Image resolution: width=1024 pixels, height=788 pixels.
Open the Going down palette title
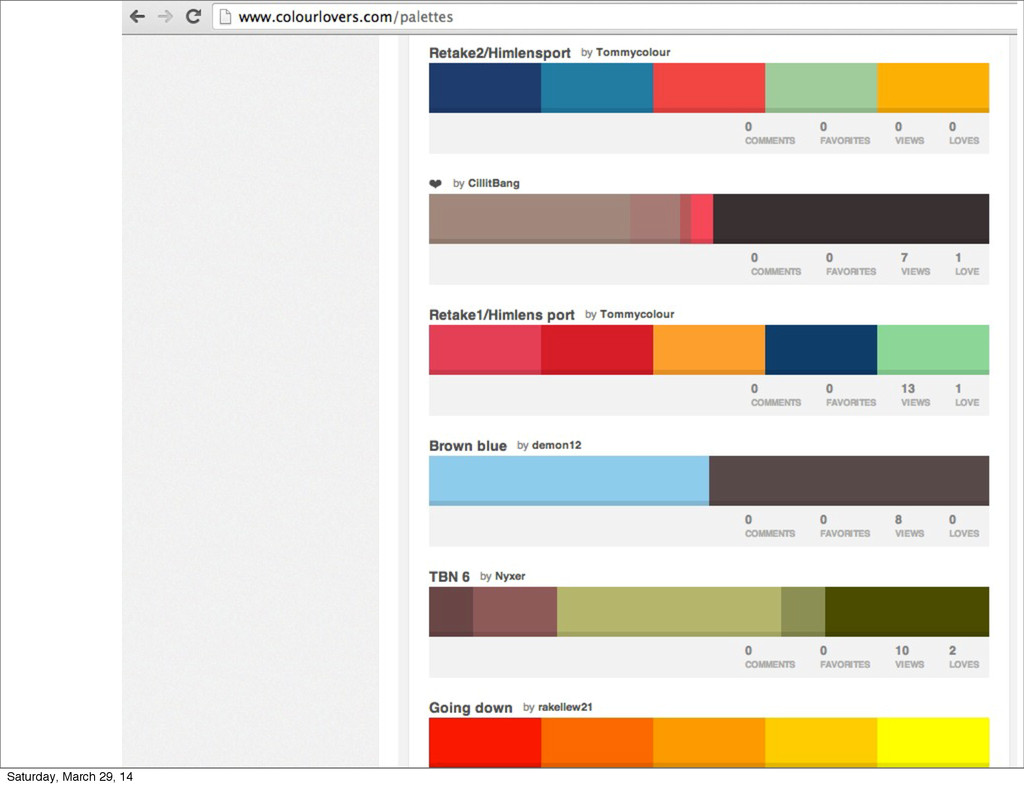point(470,708)
